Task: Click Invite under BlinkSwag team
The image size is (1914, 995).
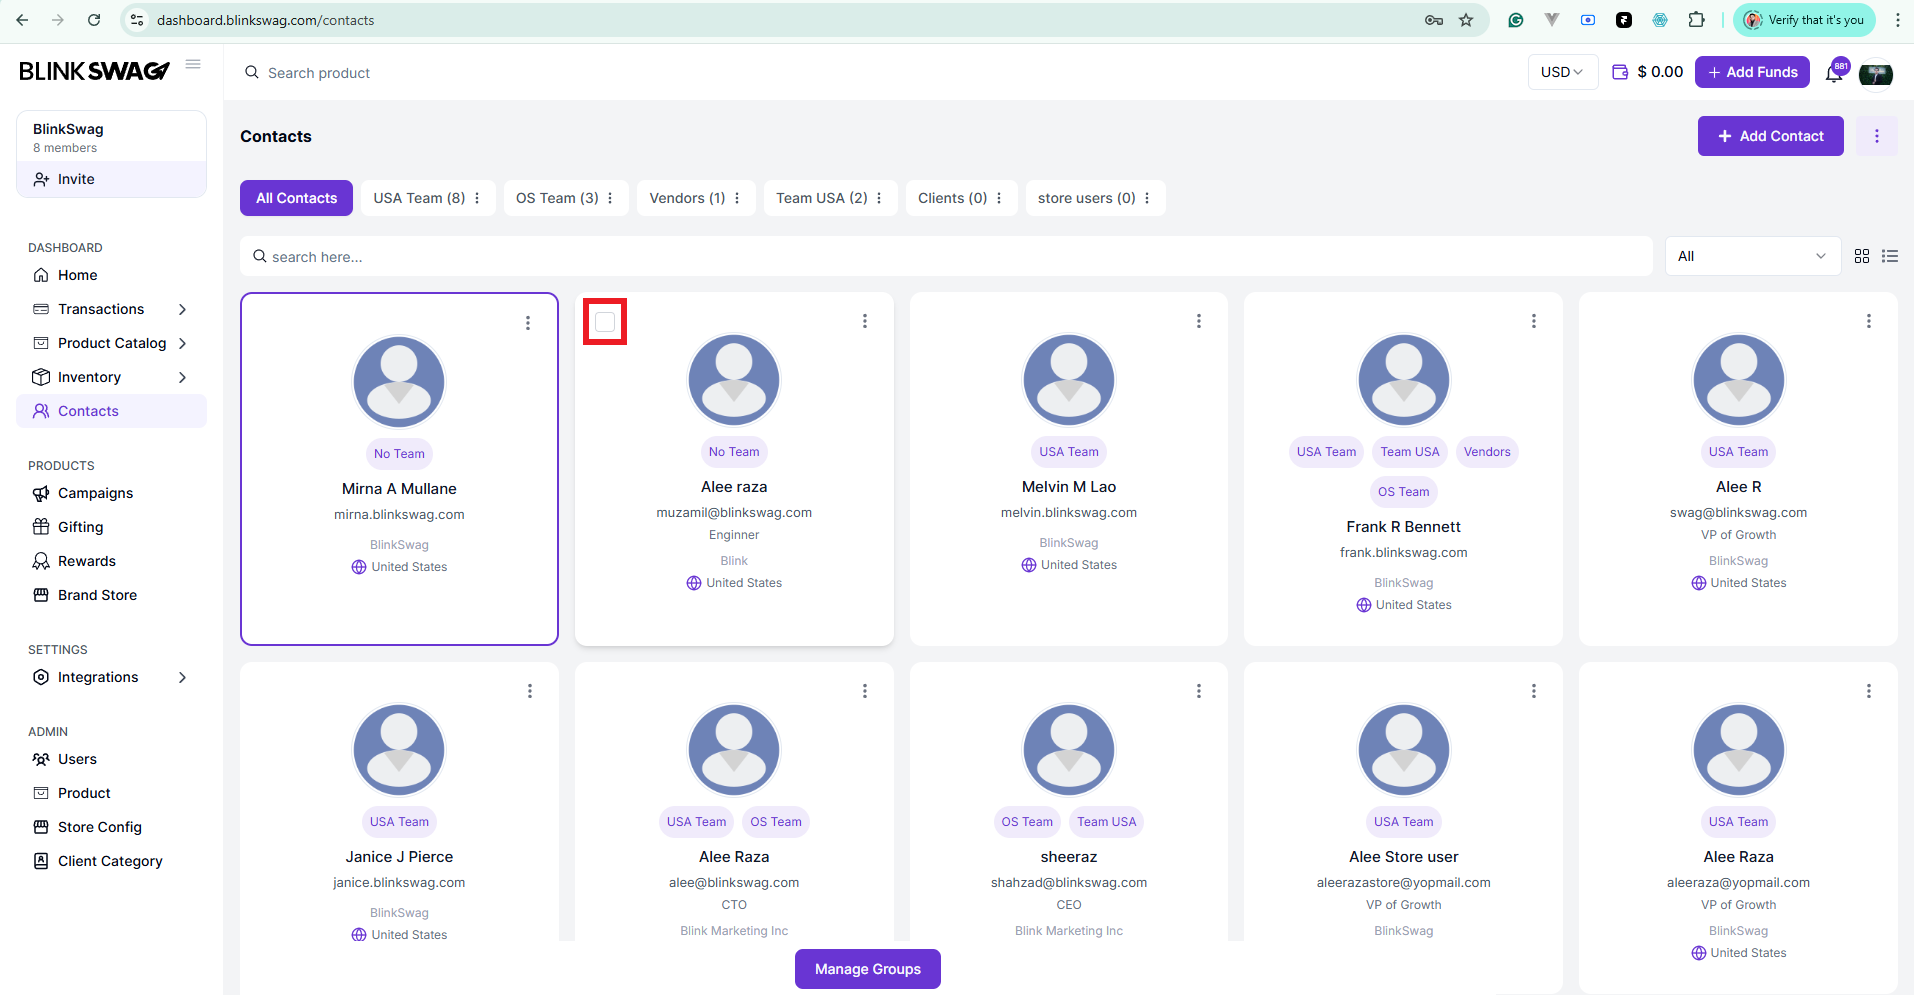Action: pos(111,179)
